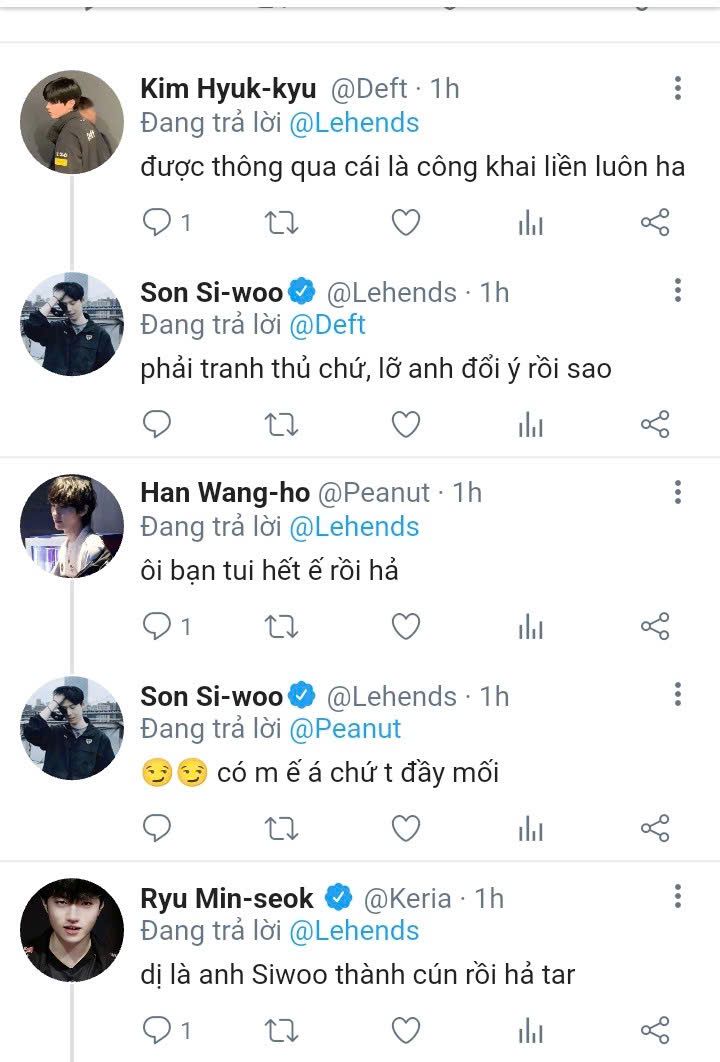The width and height of the screenshot is (720, 1062).
Task: Open @Lehends mention in Kim Hyuk-kyu's reply
Action: 354,123
